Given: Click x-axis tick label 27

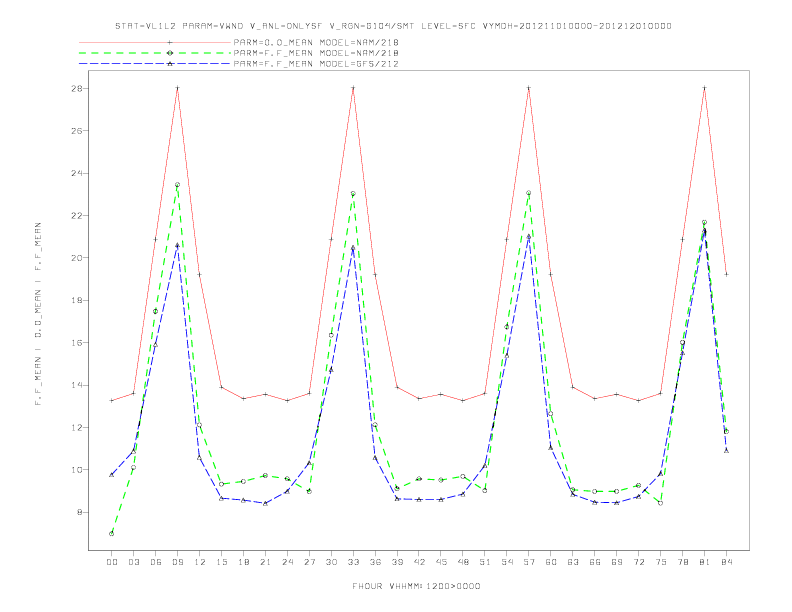Looking at the screenshot, I should coord(309,562).
